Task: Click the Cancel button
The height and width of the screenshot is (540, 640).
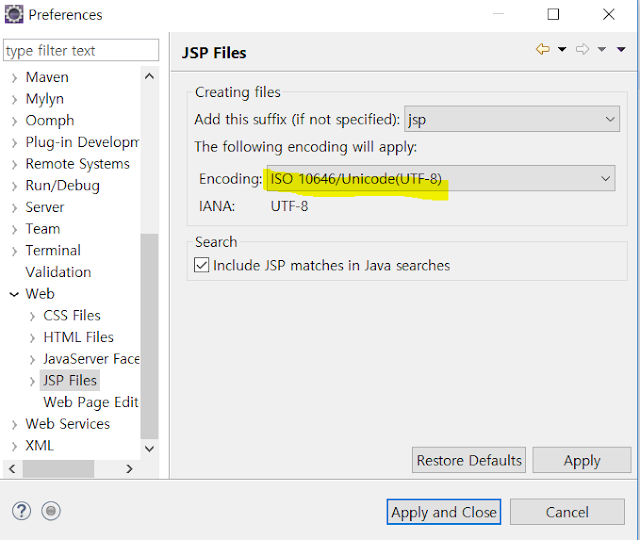Action: pyautogui.click(x=567, y=512)
